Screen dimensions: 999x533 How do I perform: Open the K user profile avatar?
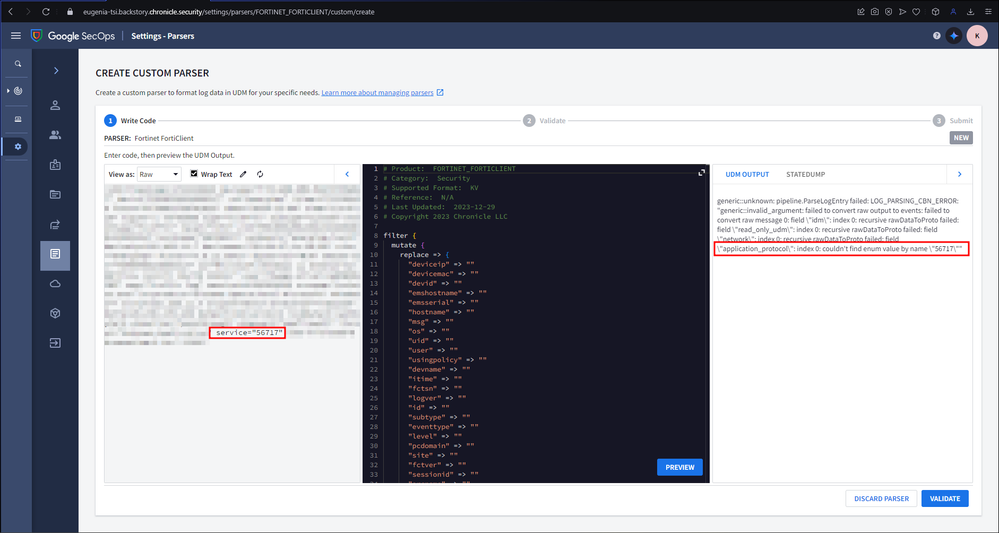click(977, 36)
